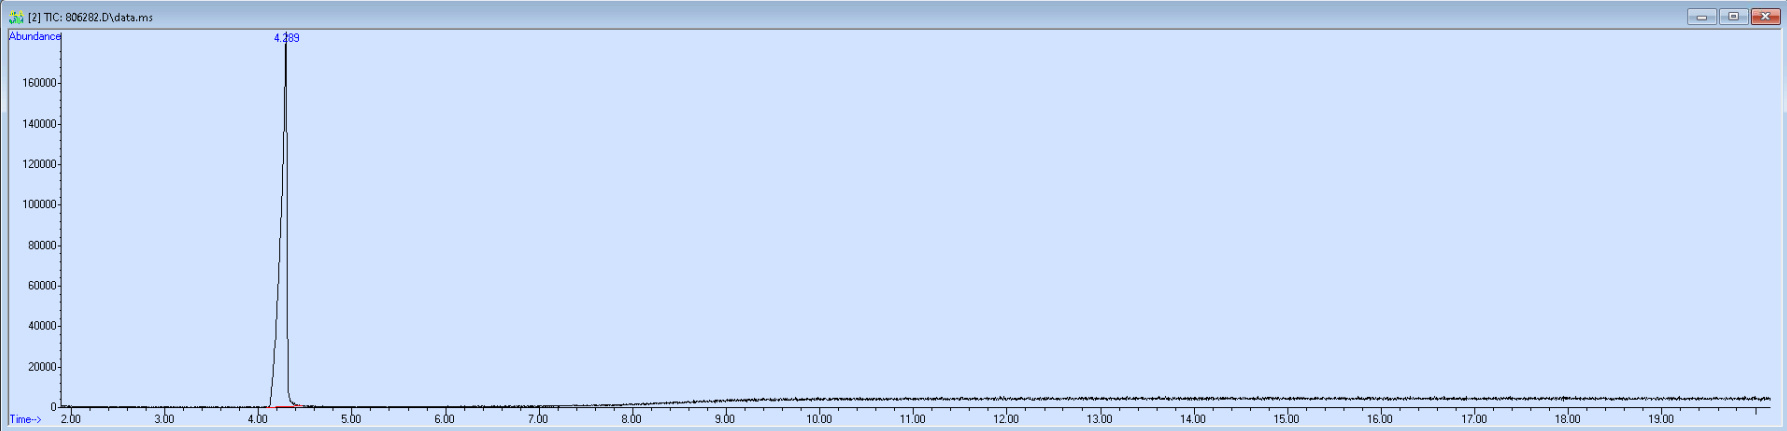The width and height of the screenshot is (1787, 431).
Task: Click the 20000 abundance tick label
Action: point(41,367)
